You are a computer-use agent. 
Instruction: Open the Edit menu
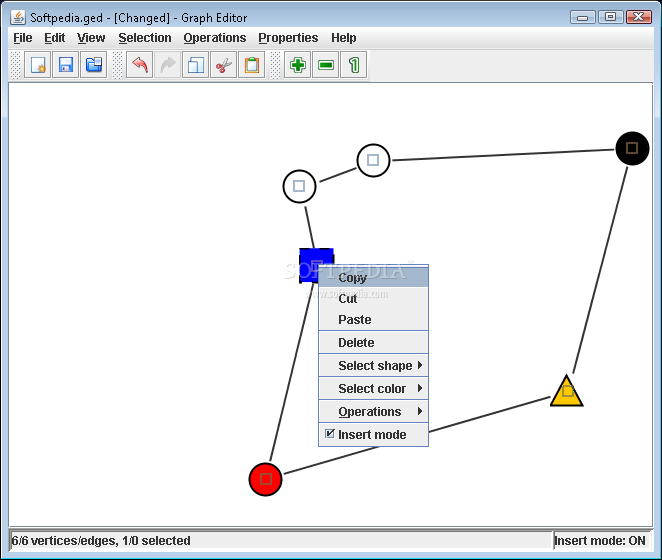click(54, 38)
